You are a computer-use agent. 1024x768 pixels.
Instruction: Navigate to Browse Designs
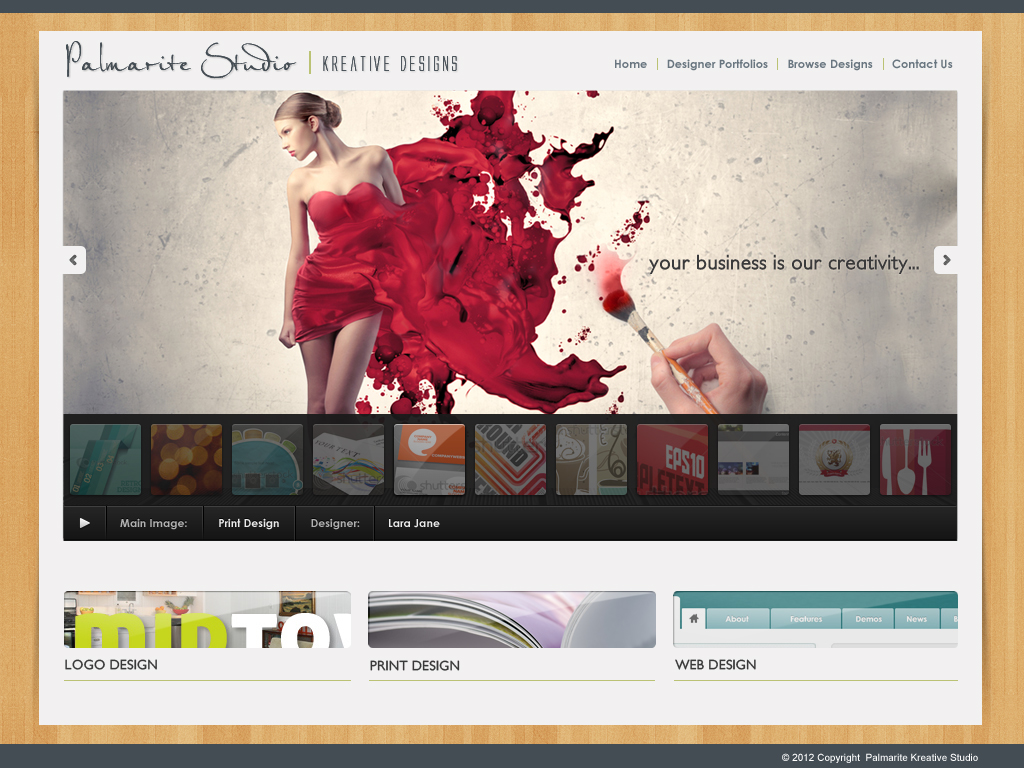pyautogui.click(x=829, y=64)
